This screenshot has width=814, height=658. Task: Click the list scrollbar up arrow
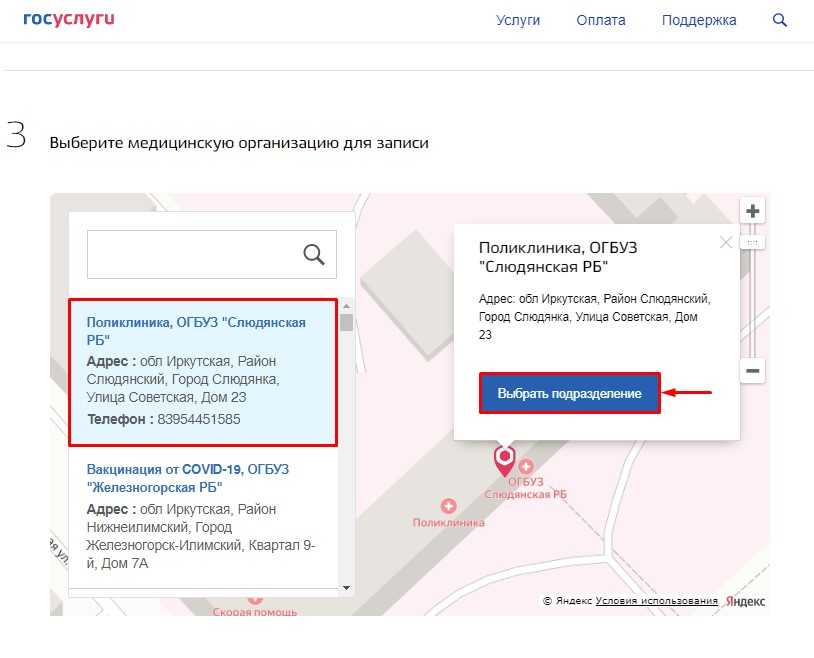(346, 306)
